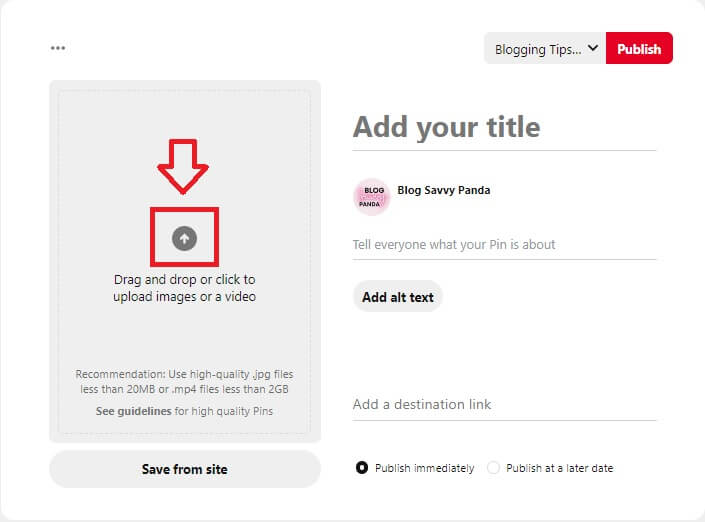This screenshot has width=705, height=522.
Task: Open the three-dot more options menu
Action: 58,48
